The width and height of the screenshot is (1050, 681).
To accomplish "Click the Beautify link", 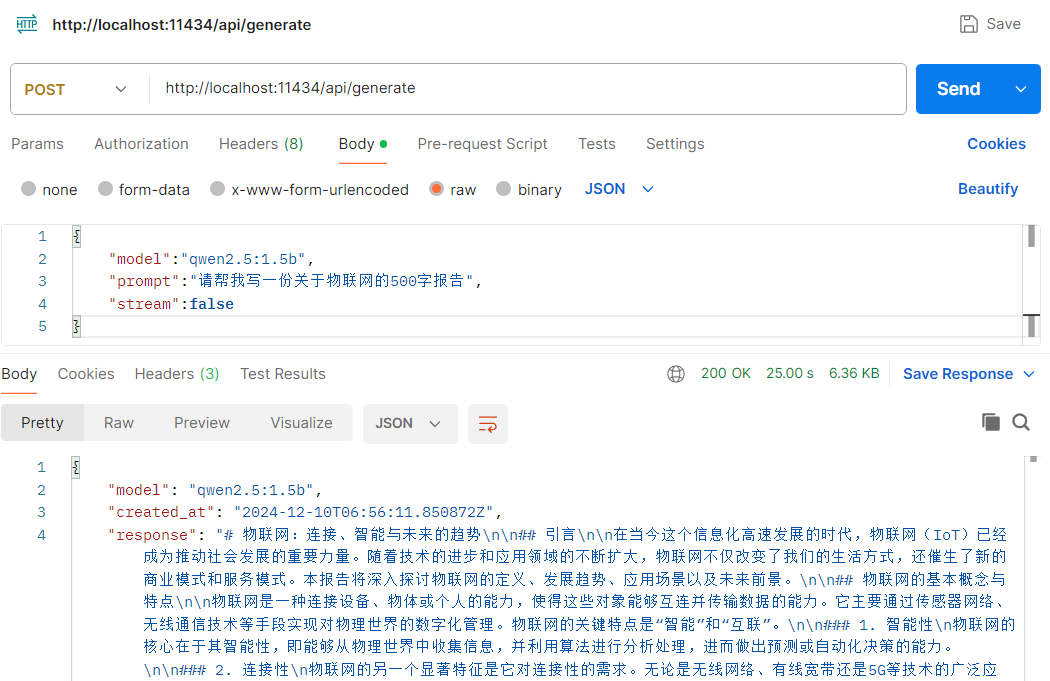I will [988, 189].
